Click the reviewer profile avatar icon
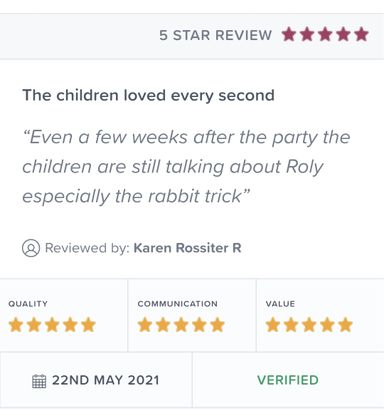 [x=31, y=248]
